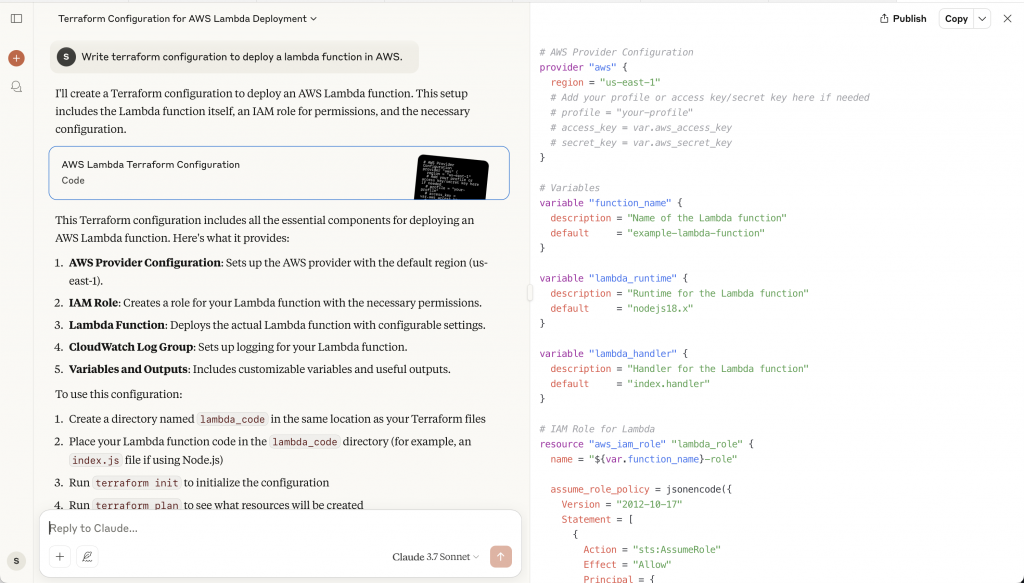Click the bold "Lambda Function" list item
The image size is (1024, 583).
117,325
